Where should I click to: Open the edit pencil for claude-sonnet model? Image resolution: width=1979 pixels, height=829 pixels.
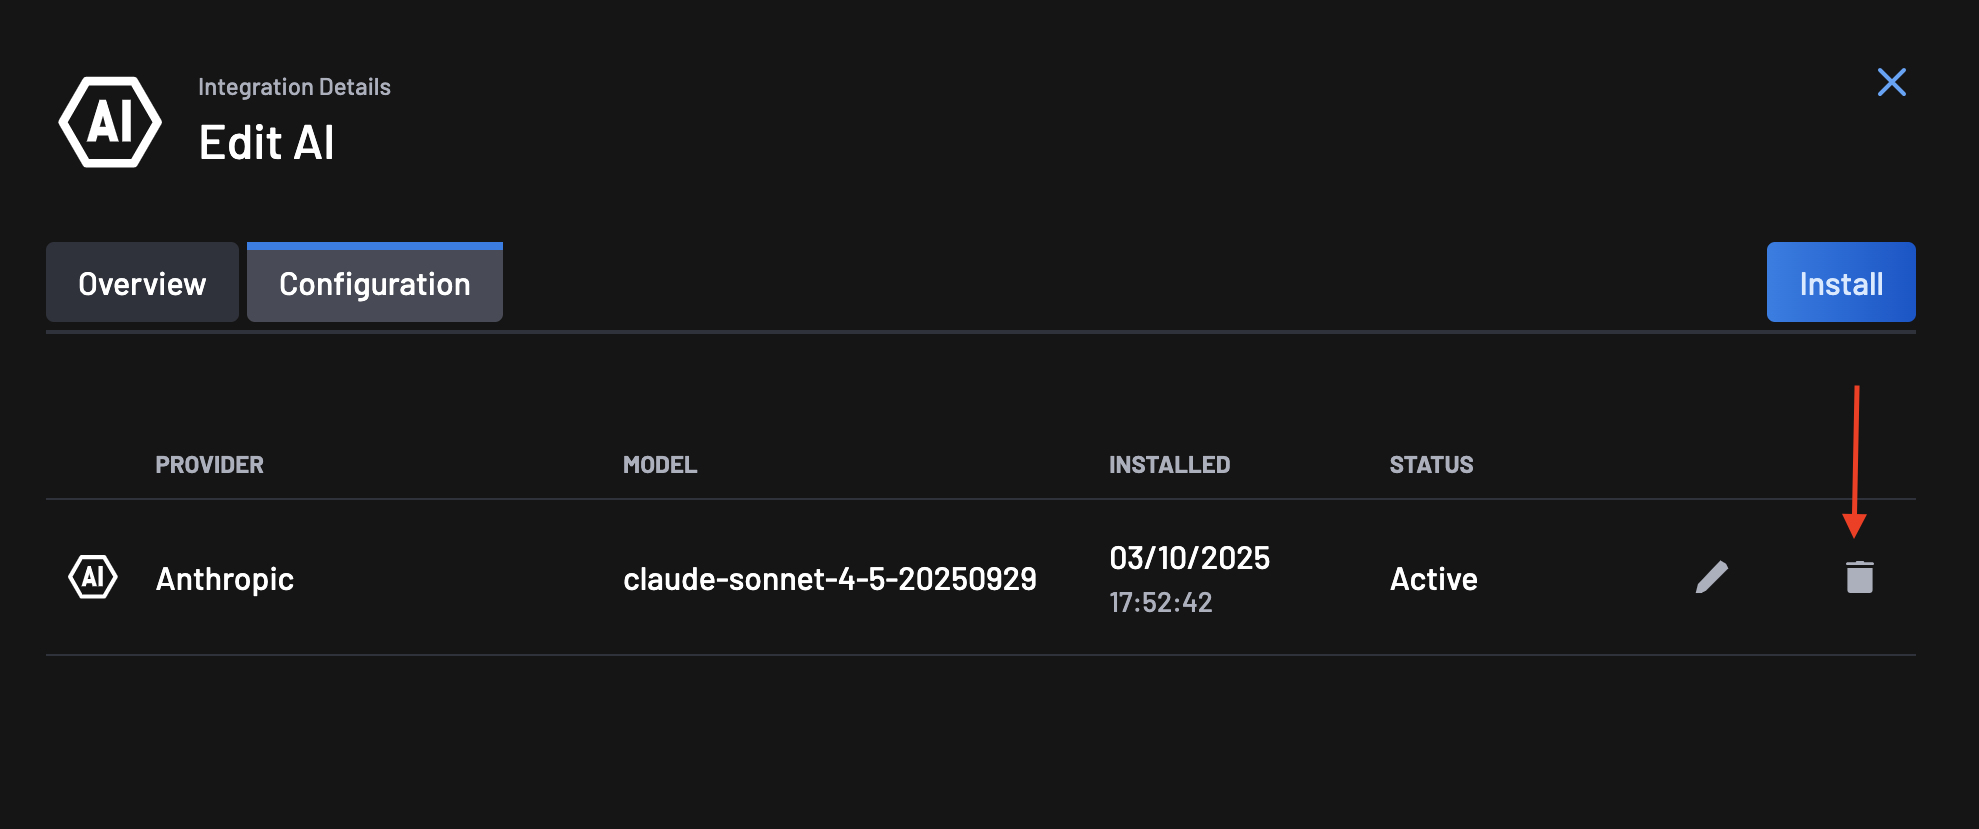point(1713,578)
